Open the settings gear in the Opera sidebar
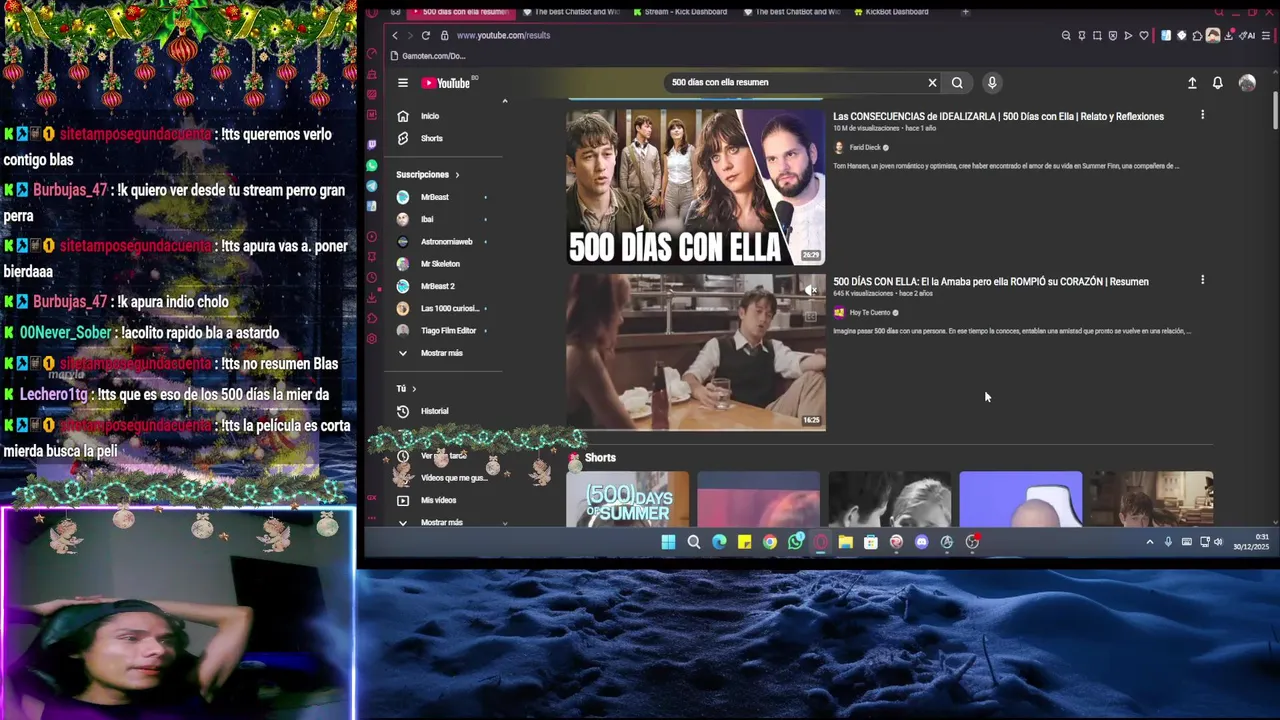1280x720 pixels. [x=372, y=339]
